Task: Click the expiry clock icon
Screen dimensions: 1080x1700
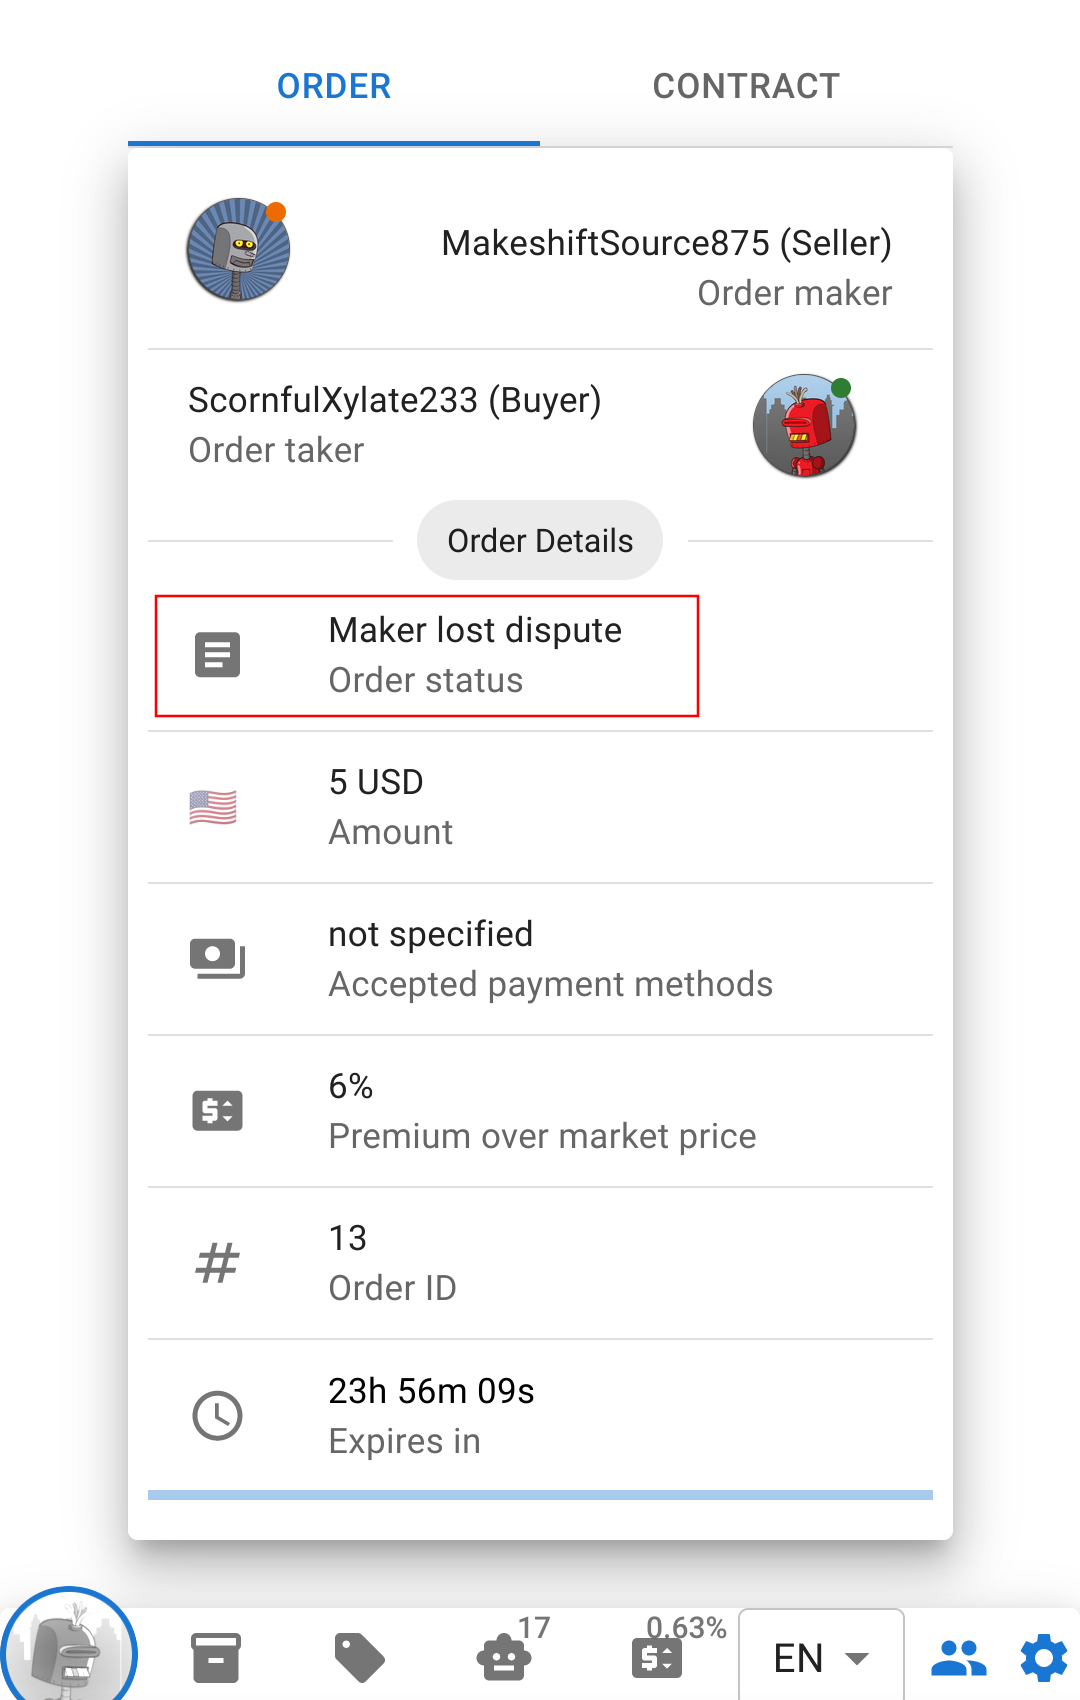Action: (217, 1416)
